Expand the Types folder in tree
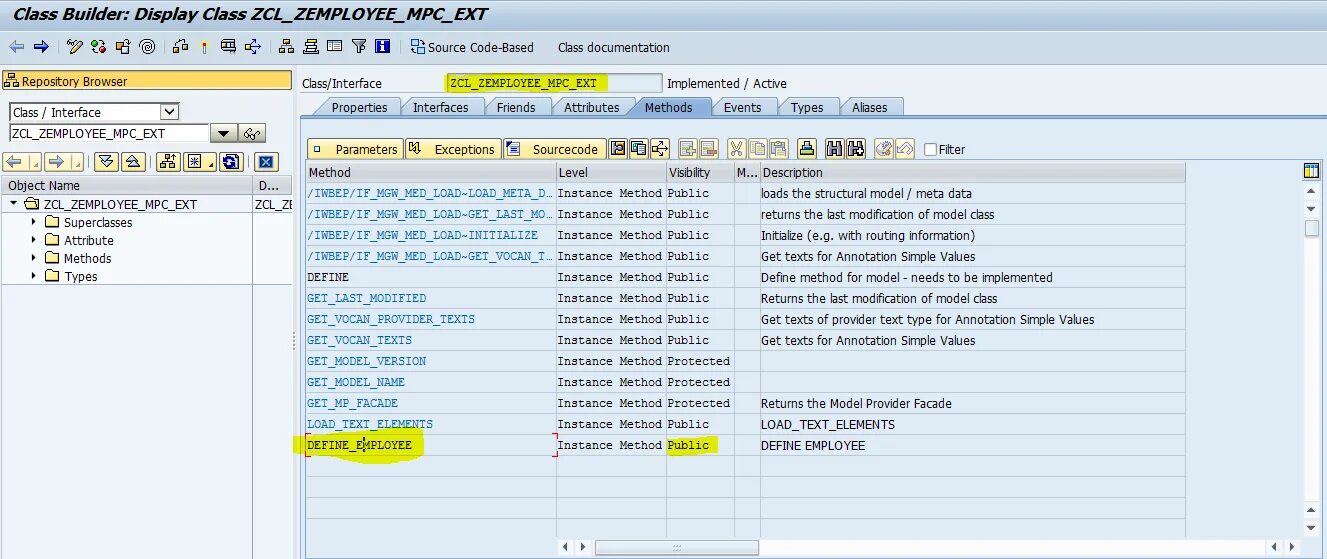 click(33, 276)
